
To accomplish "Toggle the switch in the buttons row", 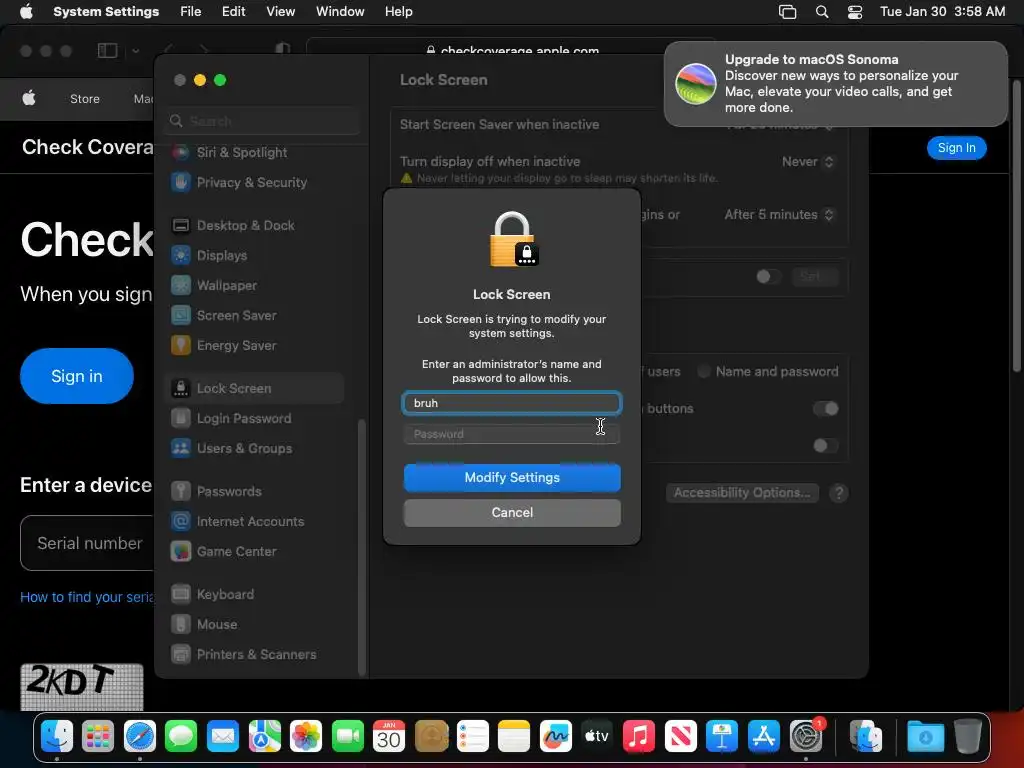I will [x=825, y=409].
